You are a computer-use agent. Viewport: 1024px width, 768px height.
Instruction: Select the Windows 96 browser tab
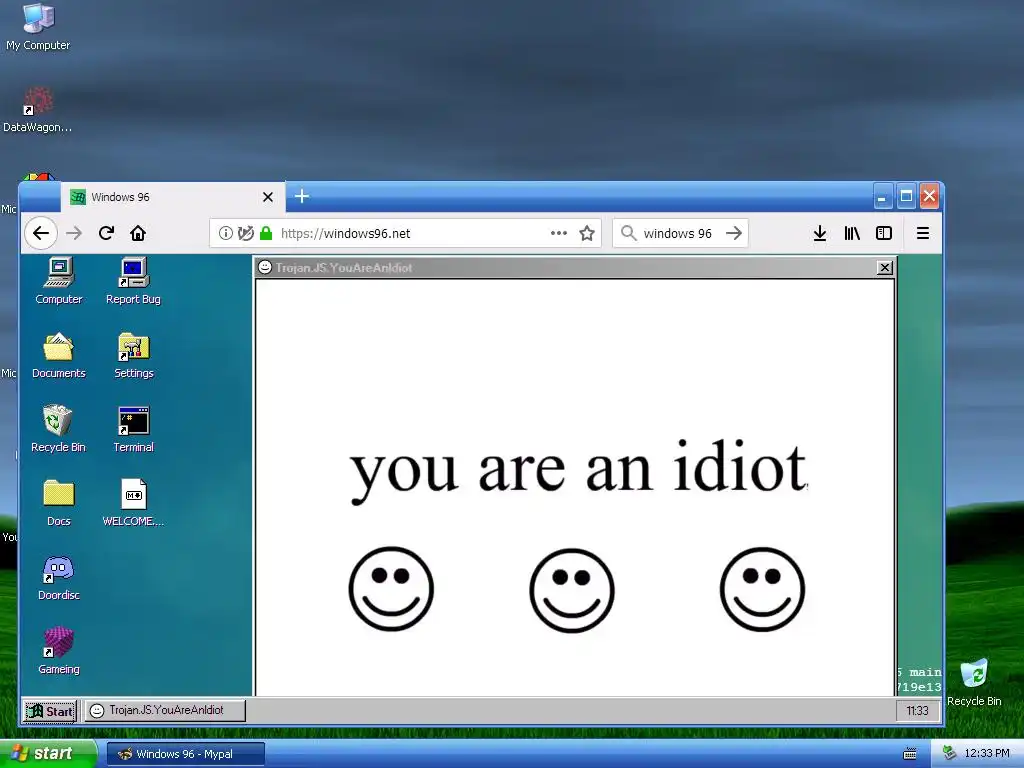click(x=173, y=197)
